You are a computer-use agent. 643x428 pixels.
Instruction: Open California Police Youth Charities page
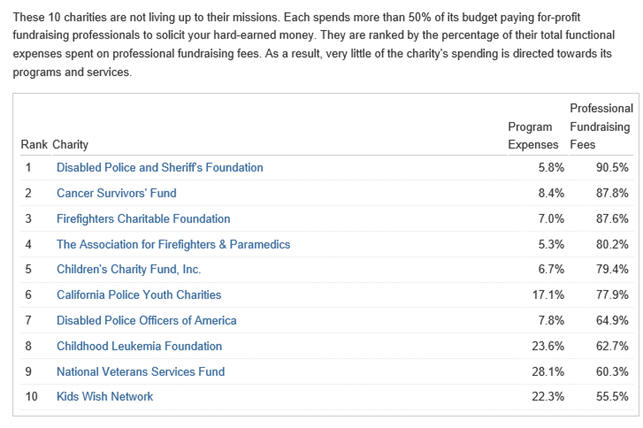139,295
